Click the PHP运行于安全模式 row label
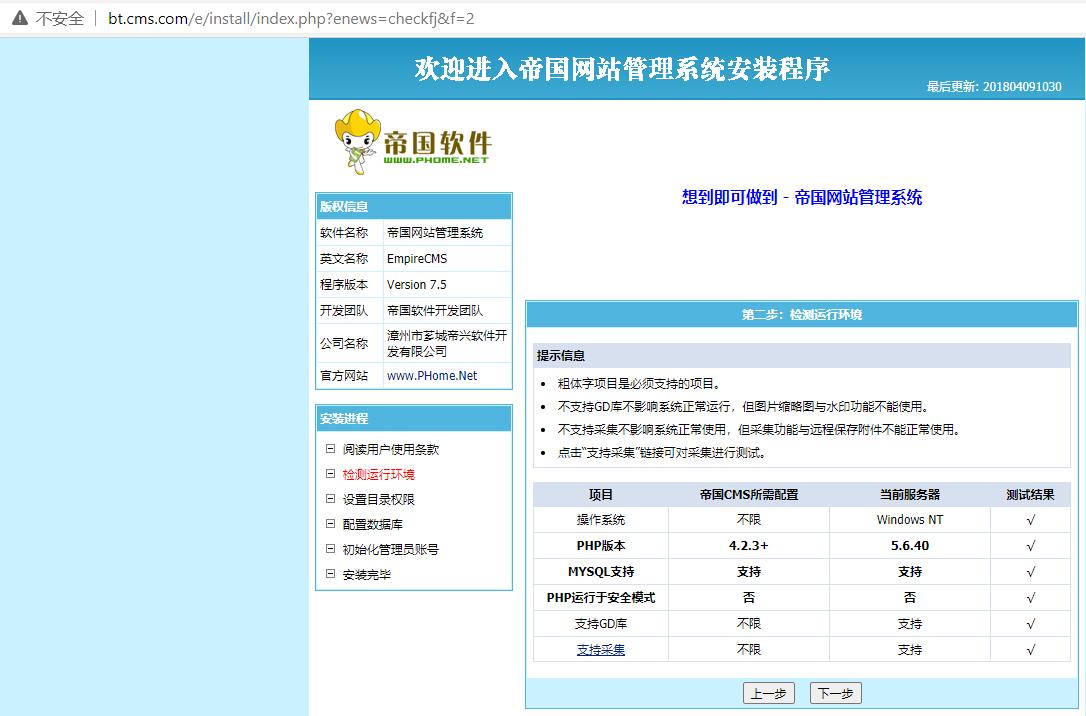 point(600,598)
